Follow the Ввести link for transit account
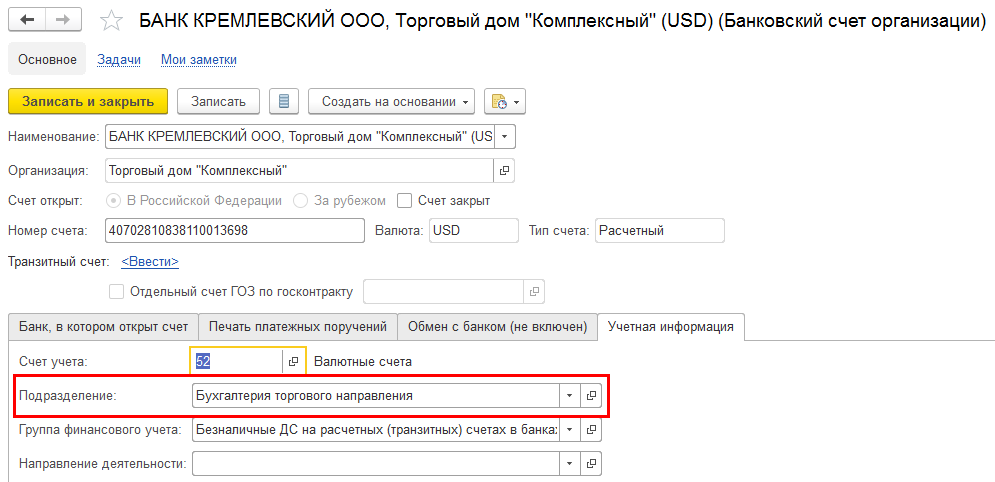The image size is (995, 482). click(150, 262)
